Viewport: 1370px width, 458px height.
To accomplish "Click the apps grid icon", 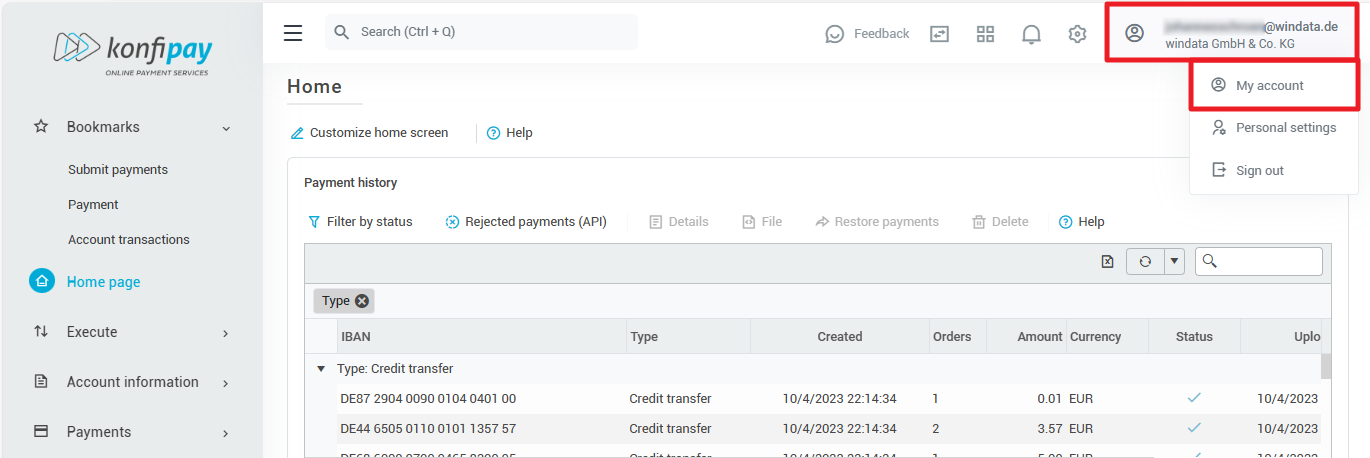I will point(985,34).
